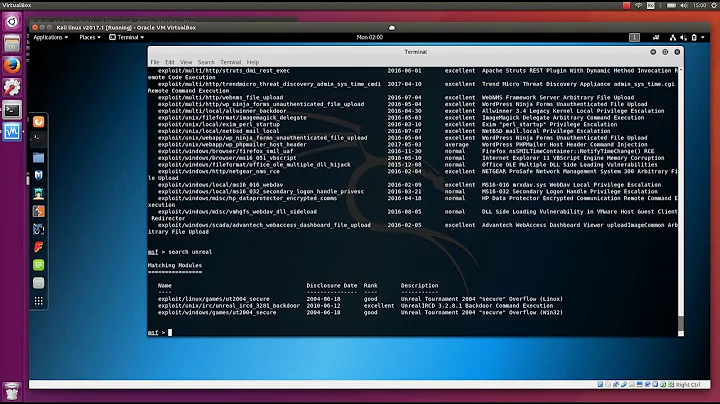The width and height of the screenshot is (720, 404).
Task: Open the Places menu in Kali
Action: pyautogui.click(x=90, y=38)
